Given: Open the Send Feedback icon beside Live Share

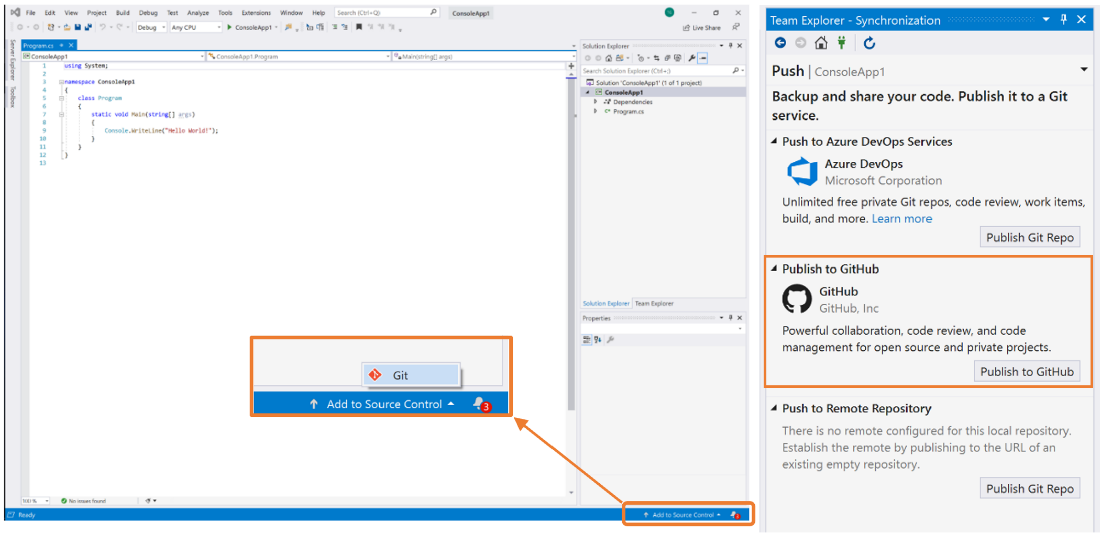Looking at the screenshot, I should pos(735,27).
